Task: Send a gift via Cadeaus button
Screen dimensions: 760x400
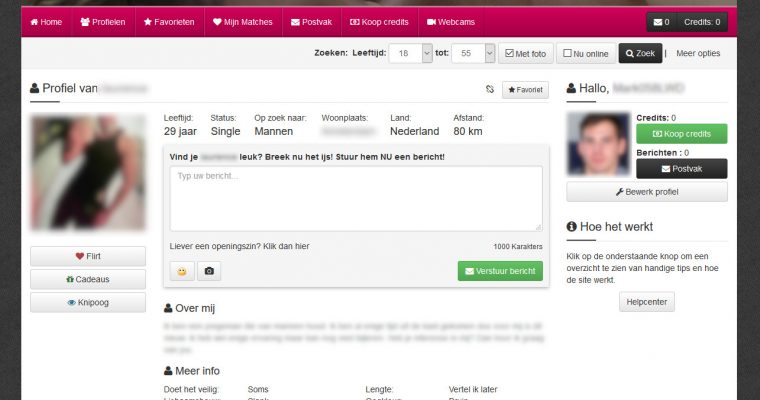Action: pyautogui.click(x=89, y=279)
